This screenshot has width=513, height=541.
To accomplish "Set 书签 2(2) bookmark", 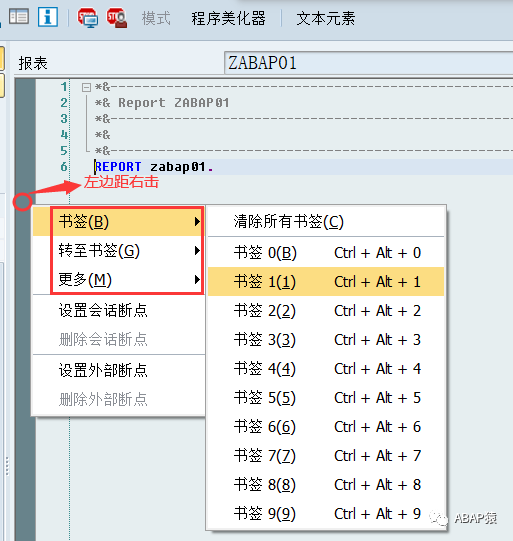I will [326, 311].
